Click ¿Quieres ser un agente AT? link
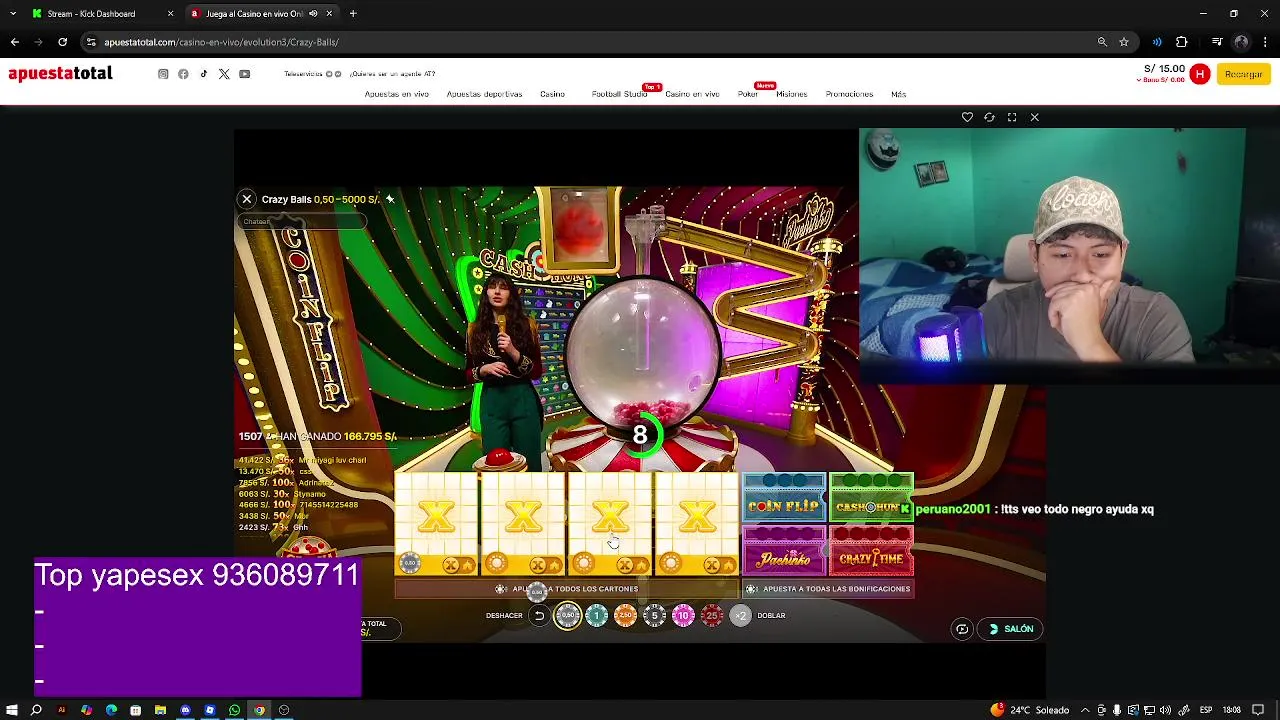The image size is (1280, 720). (392, 74)
